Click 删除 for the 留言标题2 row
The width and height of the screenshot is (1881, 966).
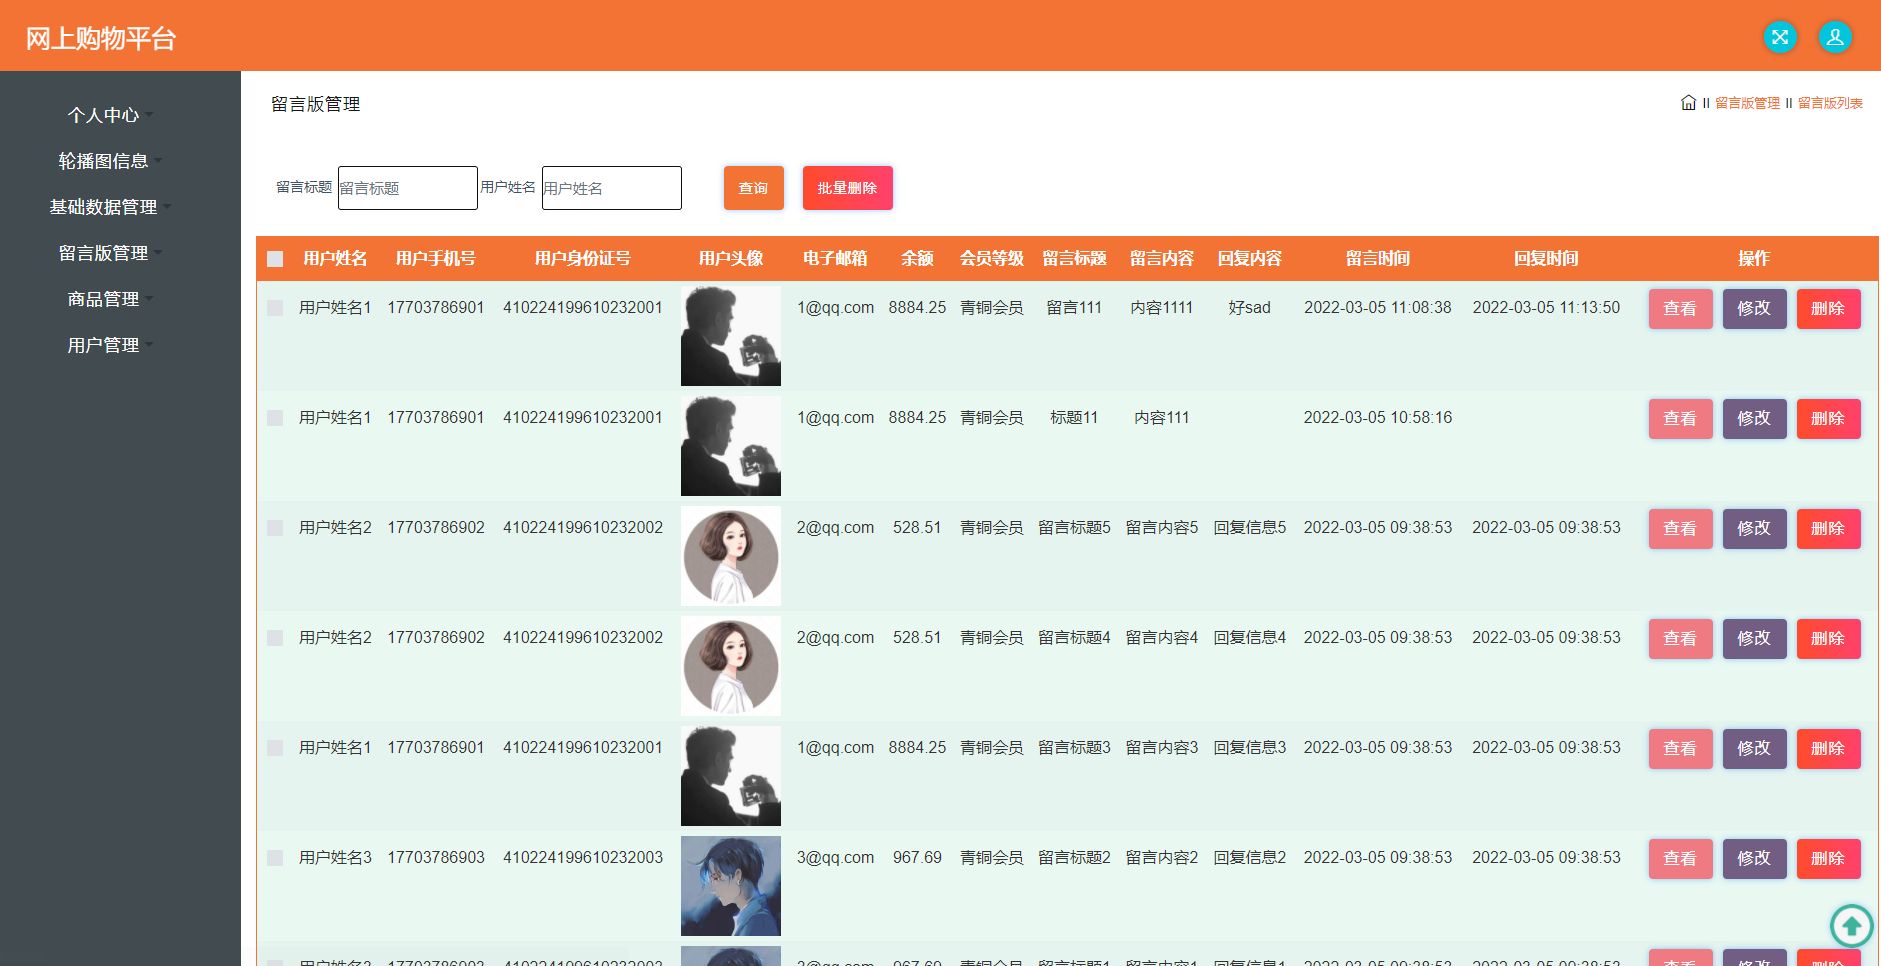click(x=1828, y=858)
